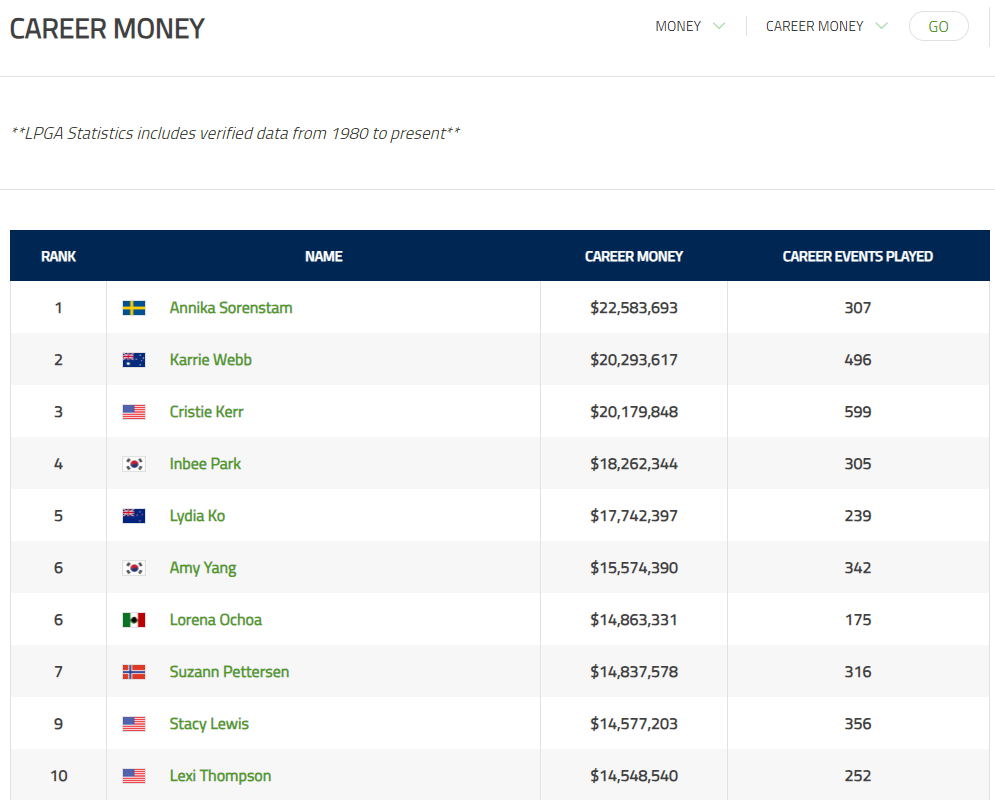
Task: Click the RANK column header
Action: [58, 256]
